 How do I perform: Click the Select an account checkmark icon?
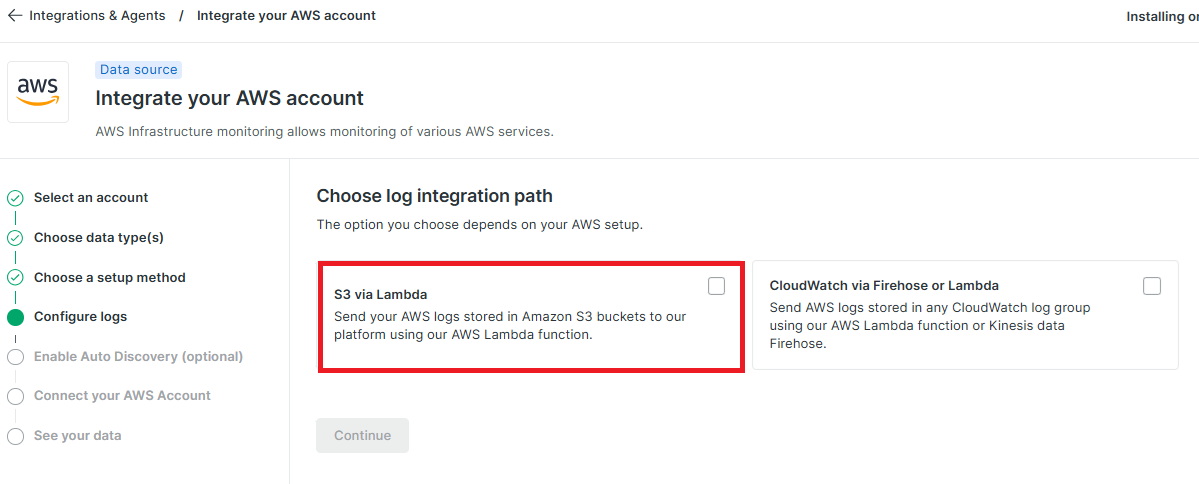coord(15,198)
